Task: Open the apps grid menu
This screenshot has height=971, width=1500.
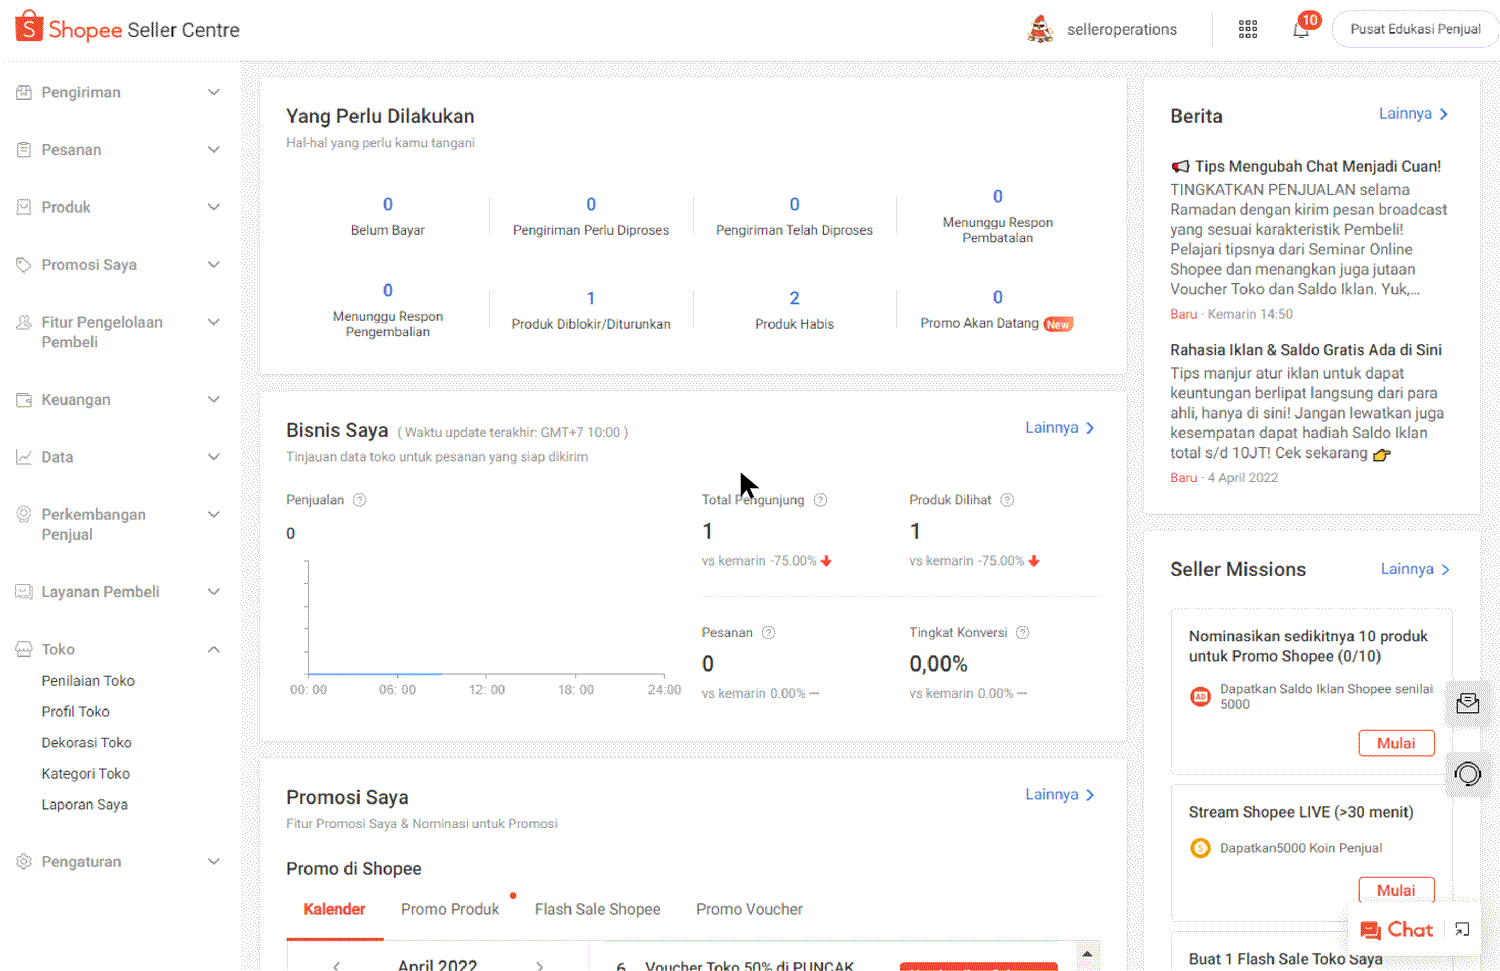Action: pos(1247,30)
